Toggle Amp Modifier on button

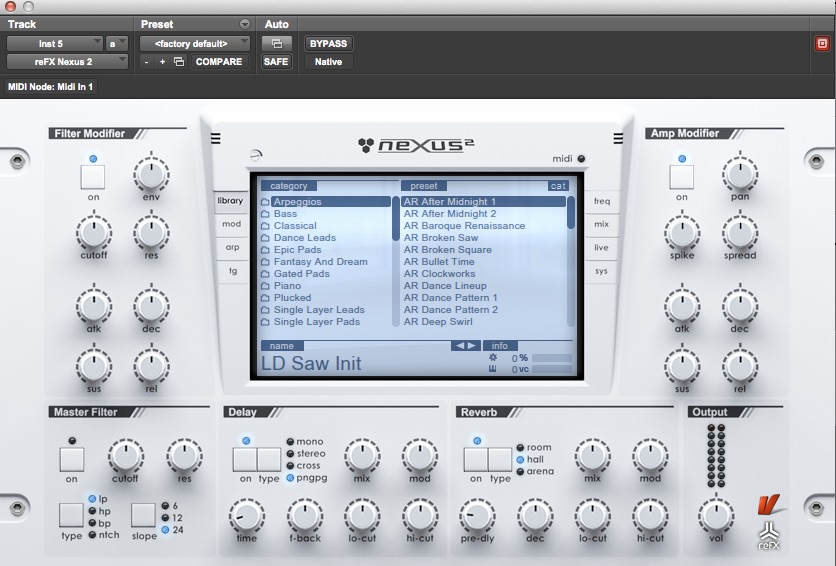coord(681,177)
